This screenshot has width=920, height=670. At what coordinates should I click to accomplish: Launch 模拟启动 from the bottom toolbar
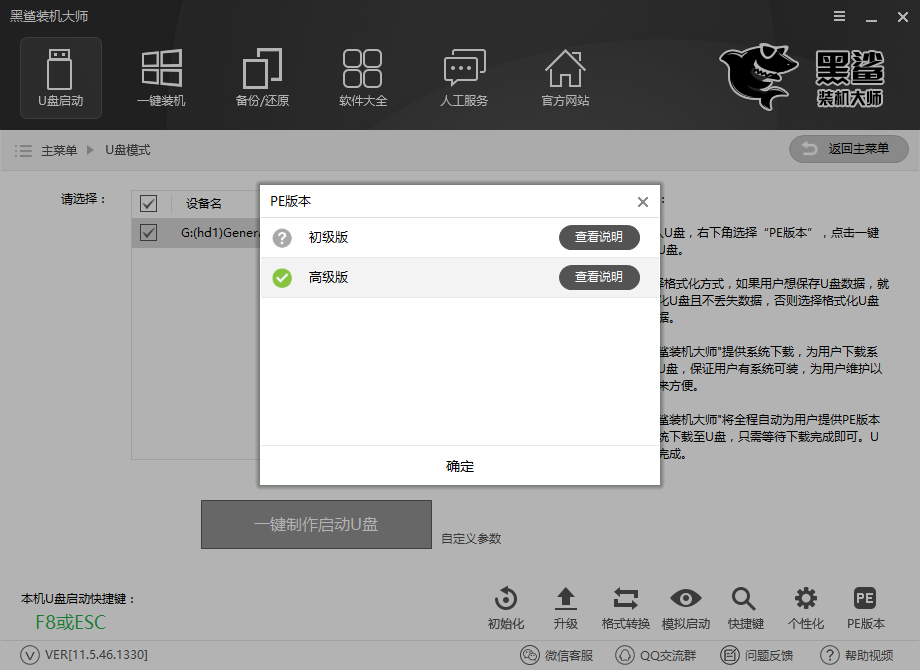(x=685, y=601)
